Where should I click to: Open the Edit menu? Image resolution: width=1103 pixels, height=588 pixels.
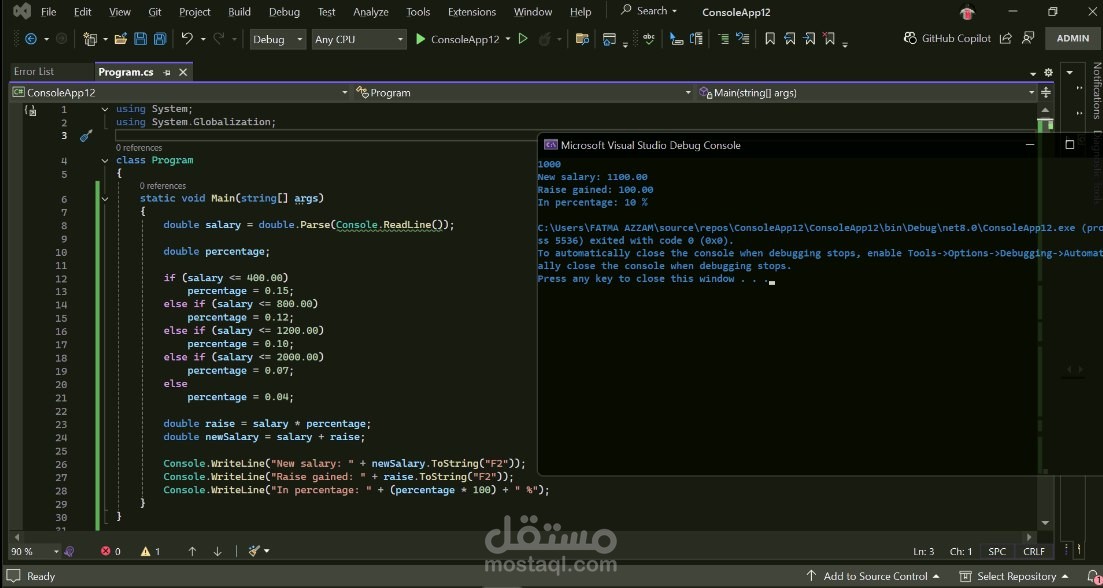[x=82, y=12]
